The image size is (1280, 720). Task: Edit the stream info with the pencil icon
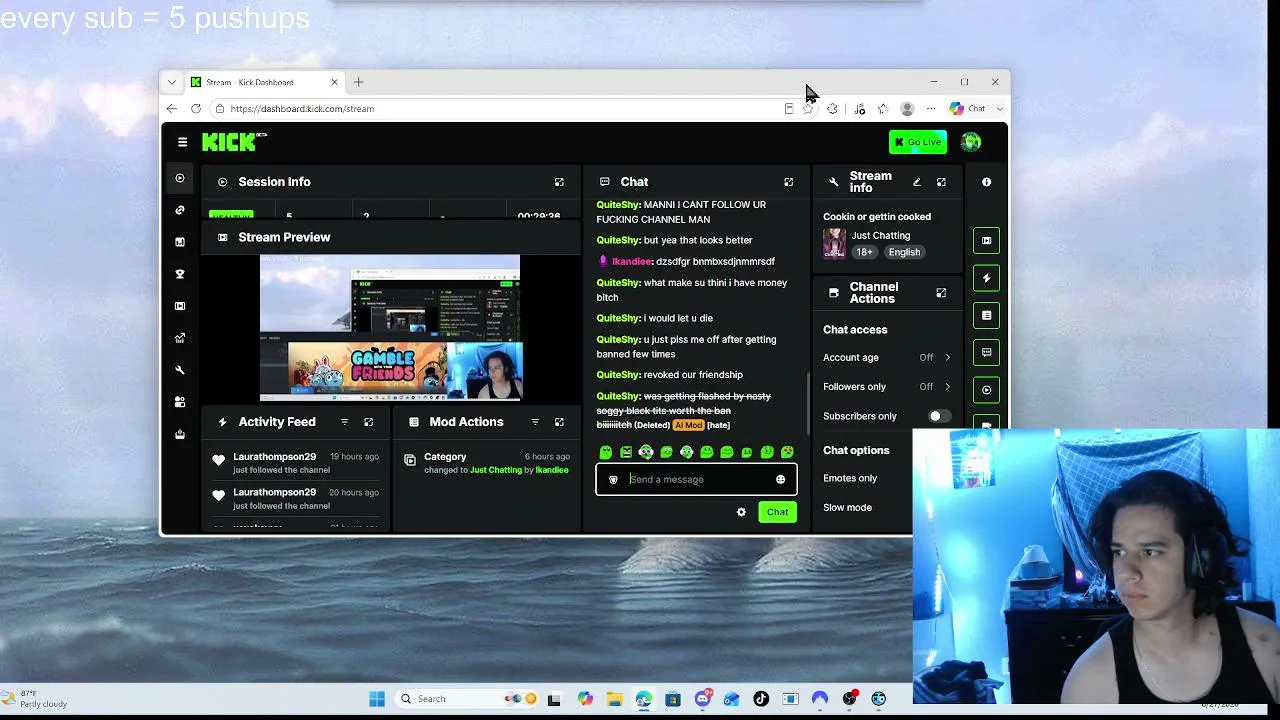pos(917,182)
